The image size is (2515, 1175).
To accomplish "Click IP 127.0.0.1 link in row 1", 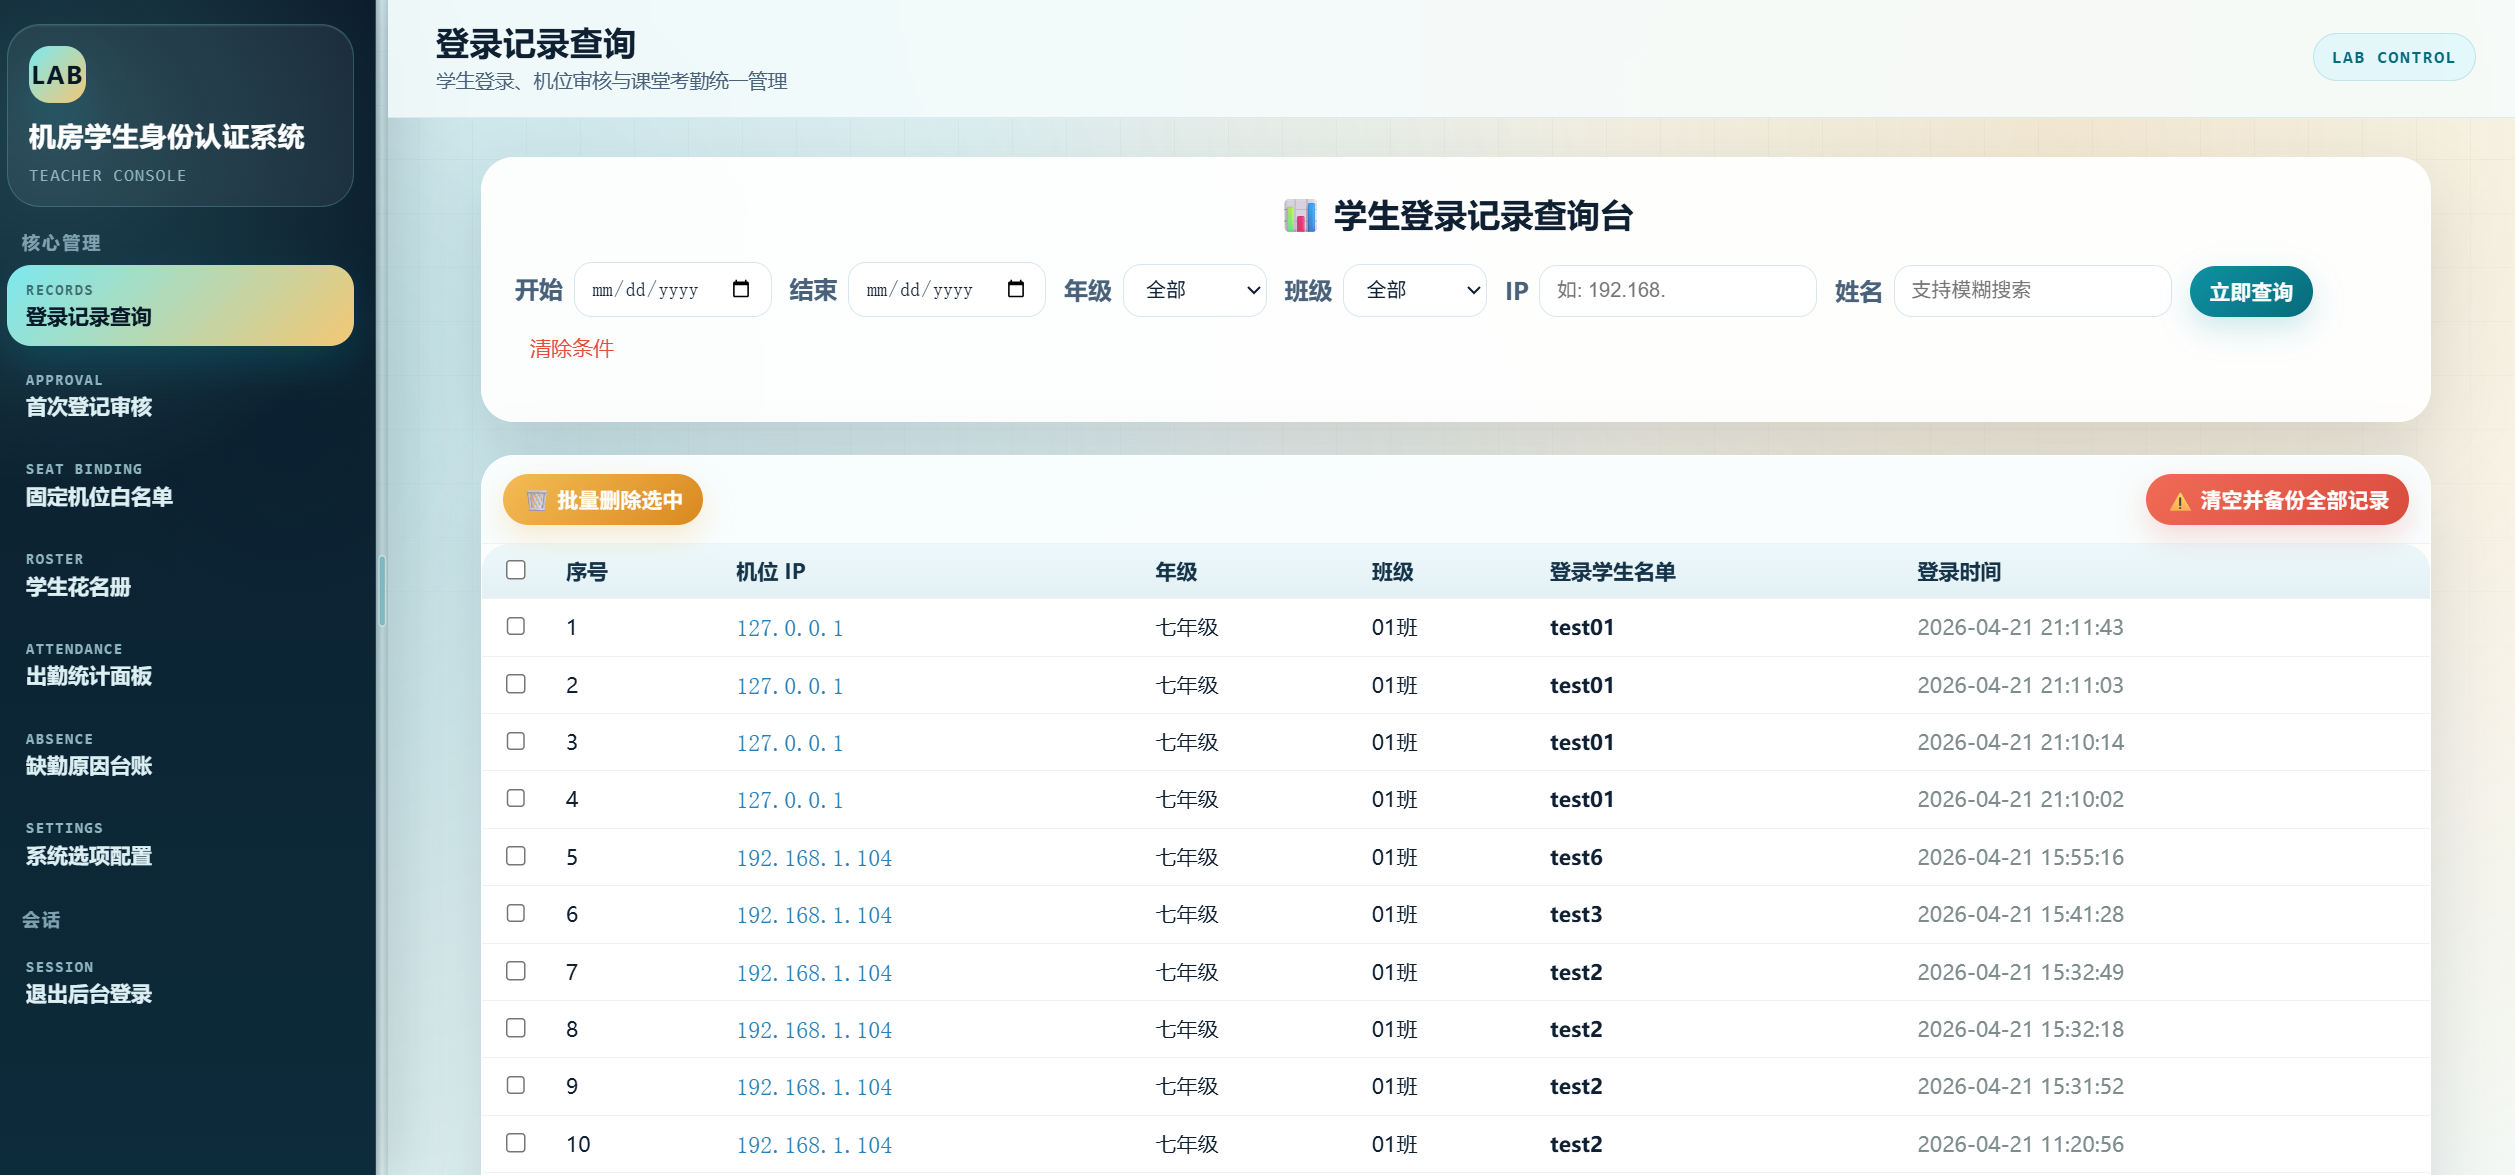I will [x=790, y=628].
